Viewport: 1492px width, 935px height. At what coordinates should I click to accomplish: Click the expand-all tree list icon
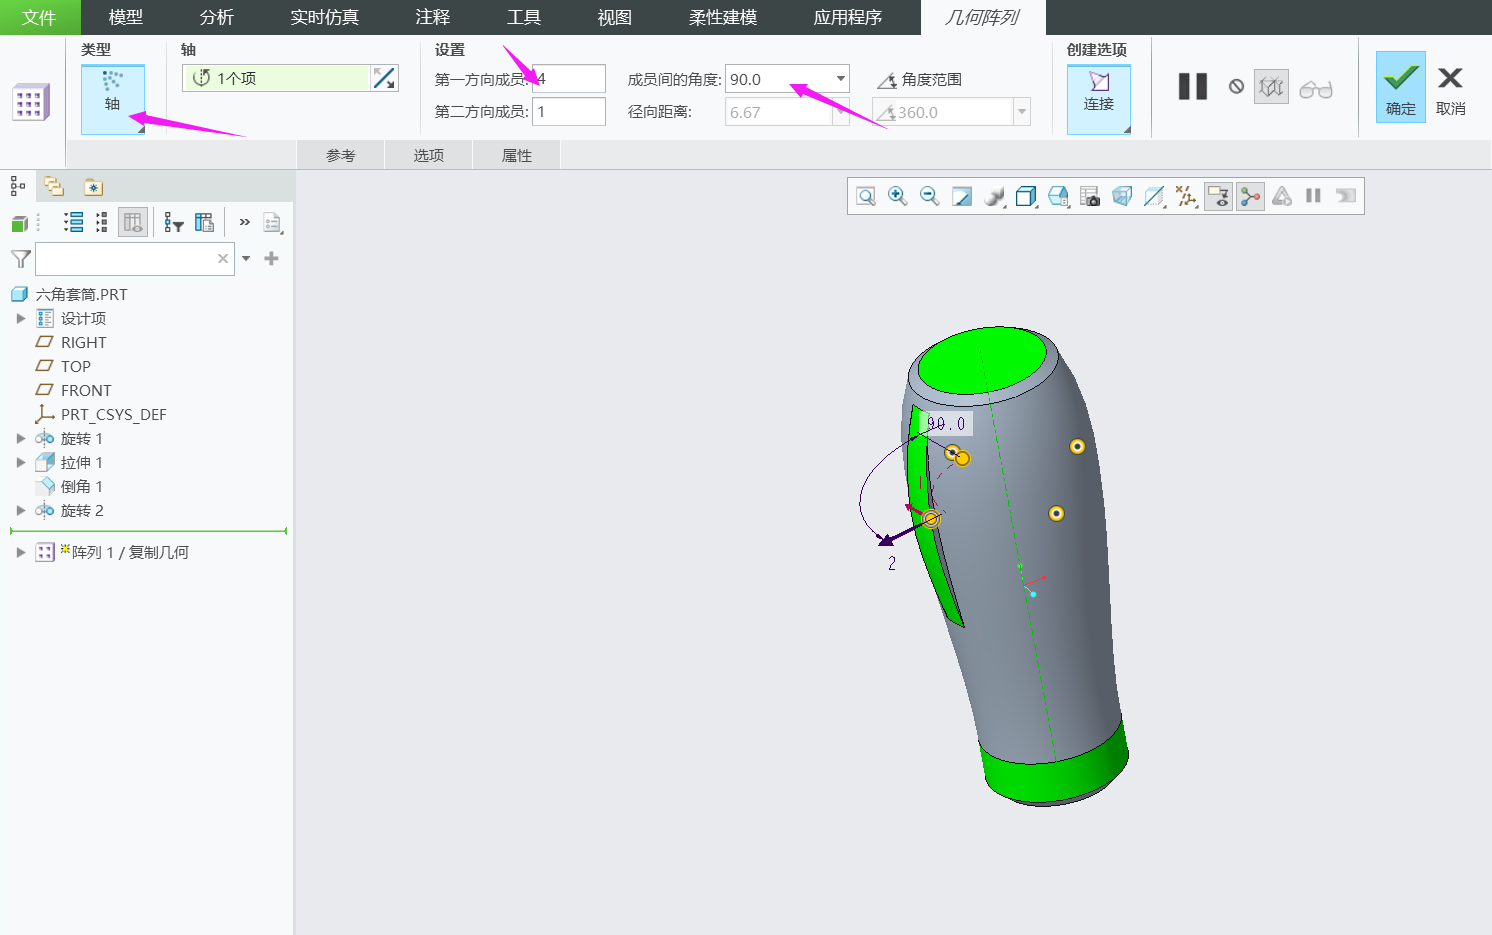[73, 222]
